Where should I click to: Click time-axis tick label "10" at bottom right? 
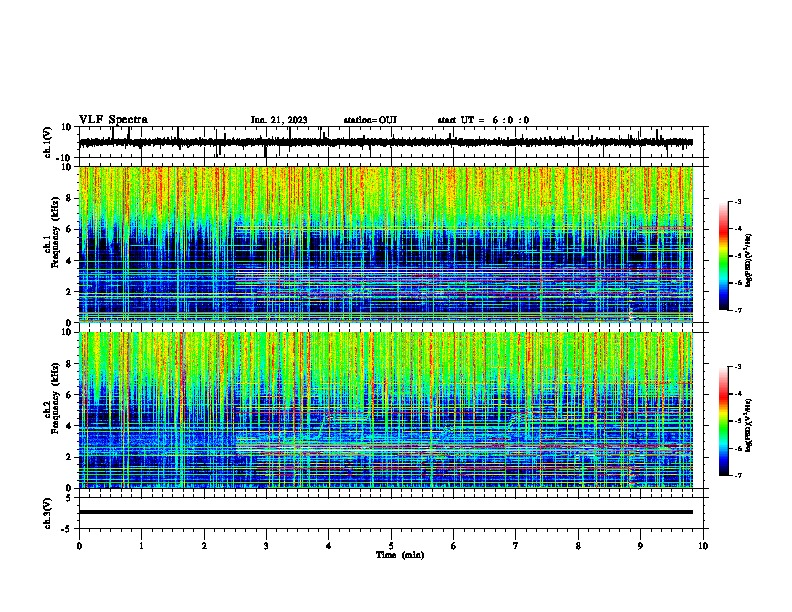[x=703, y=546]
